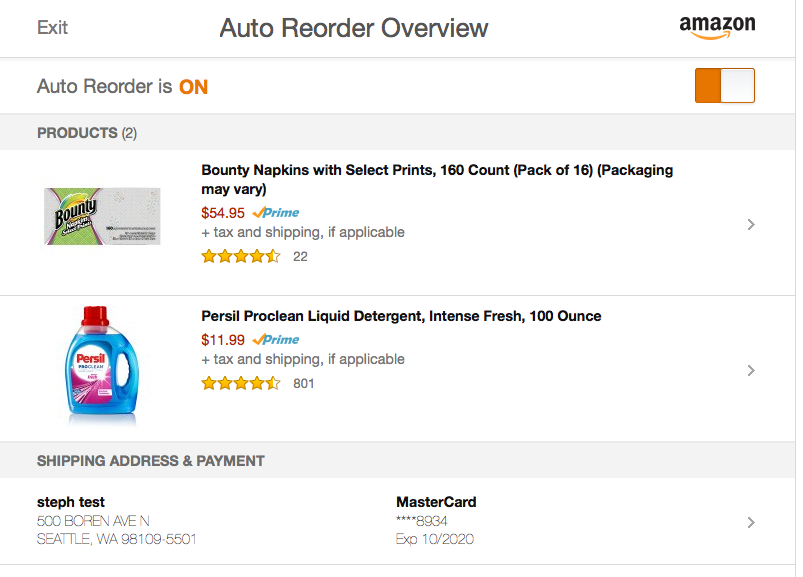
Task: Click 500 BOREN AVE N address line
Action: [93, 521]
